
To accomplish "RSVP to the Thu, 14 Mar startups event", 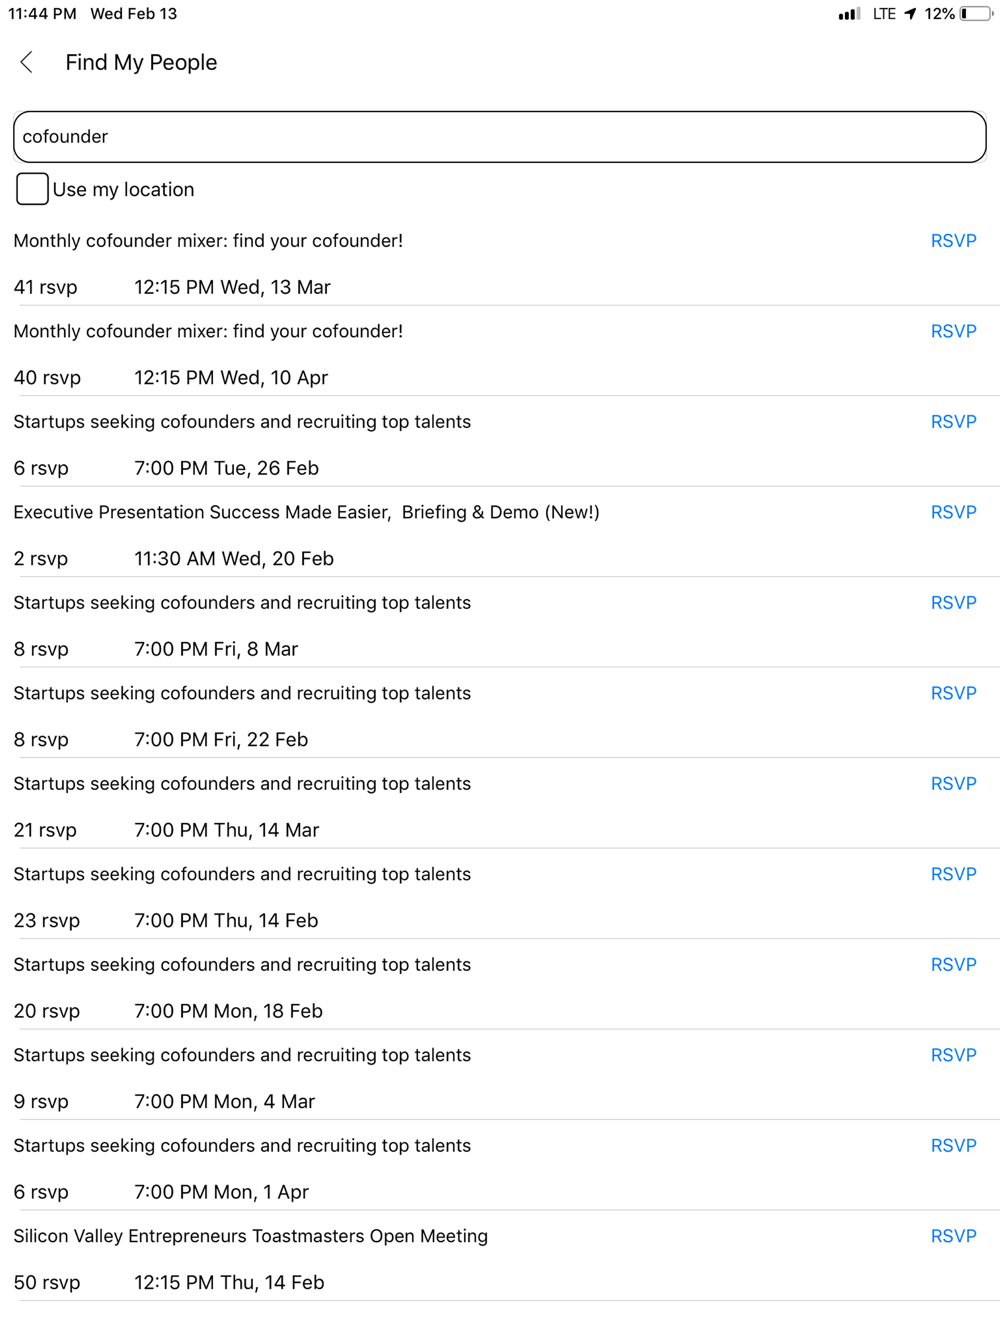I will [x=953, y=784].
